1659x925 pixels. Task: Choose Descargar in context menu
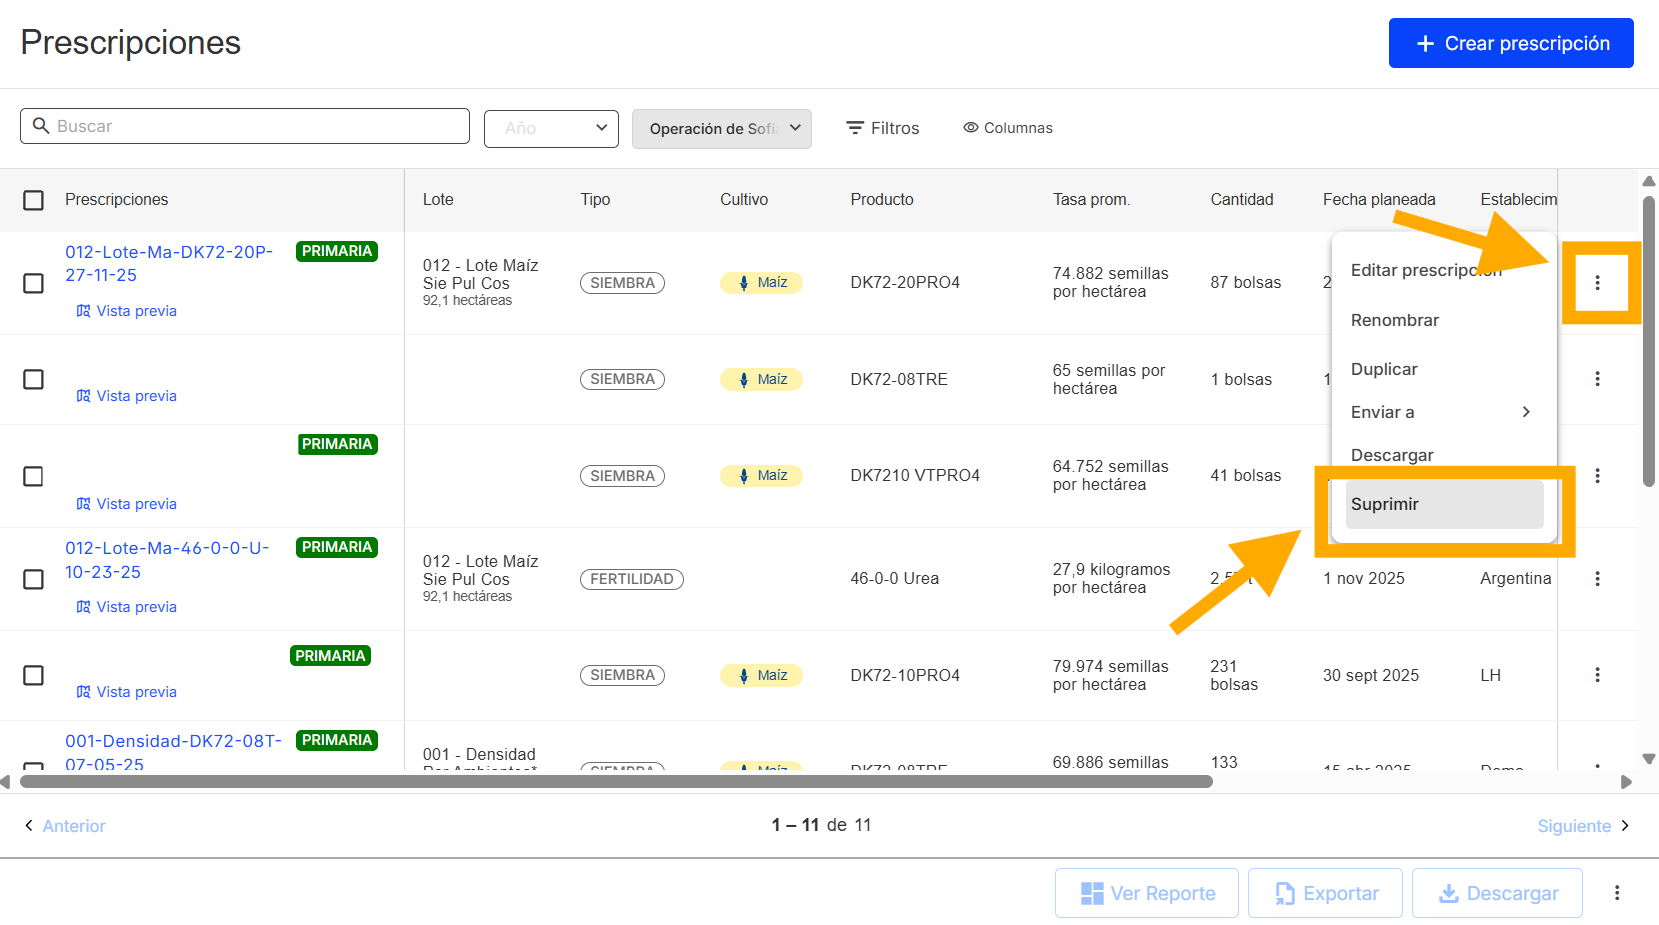point(1392,455)
